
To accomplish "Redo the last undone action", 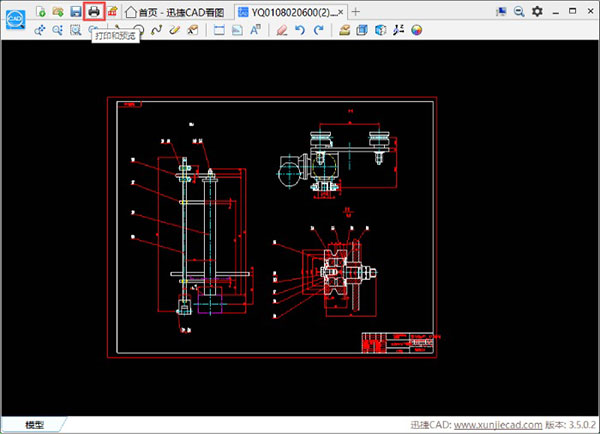I will point(318,30).
